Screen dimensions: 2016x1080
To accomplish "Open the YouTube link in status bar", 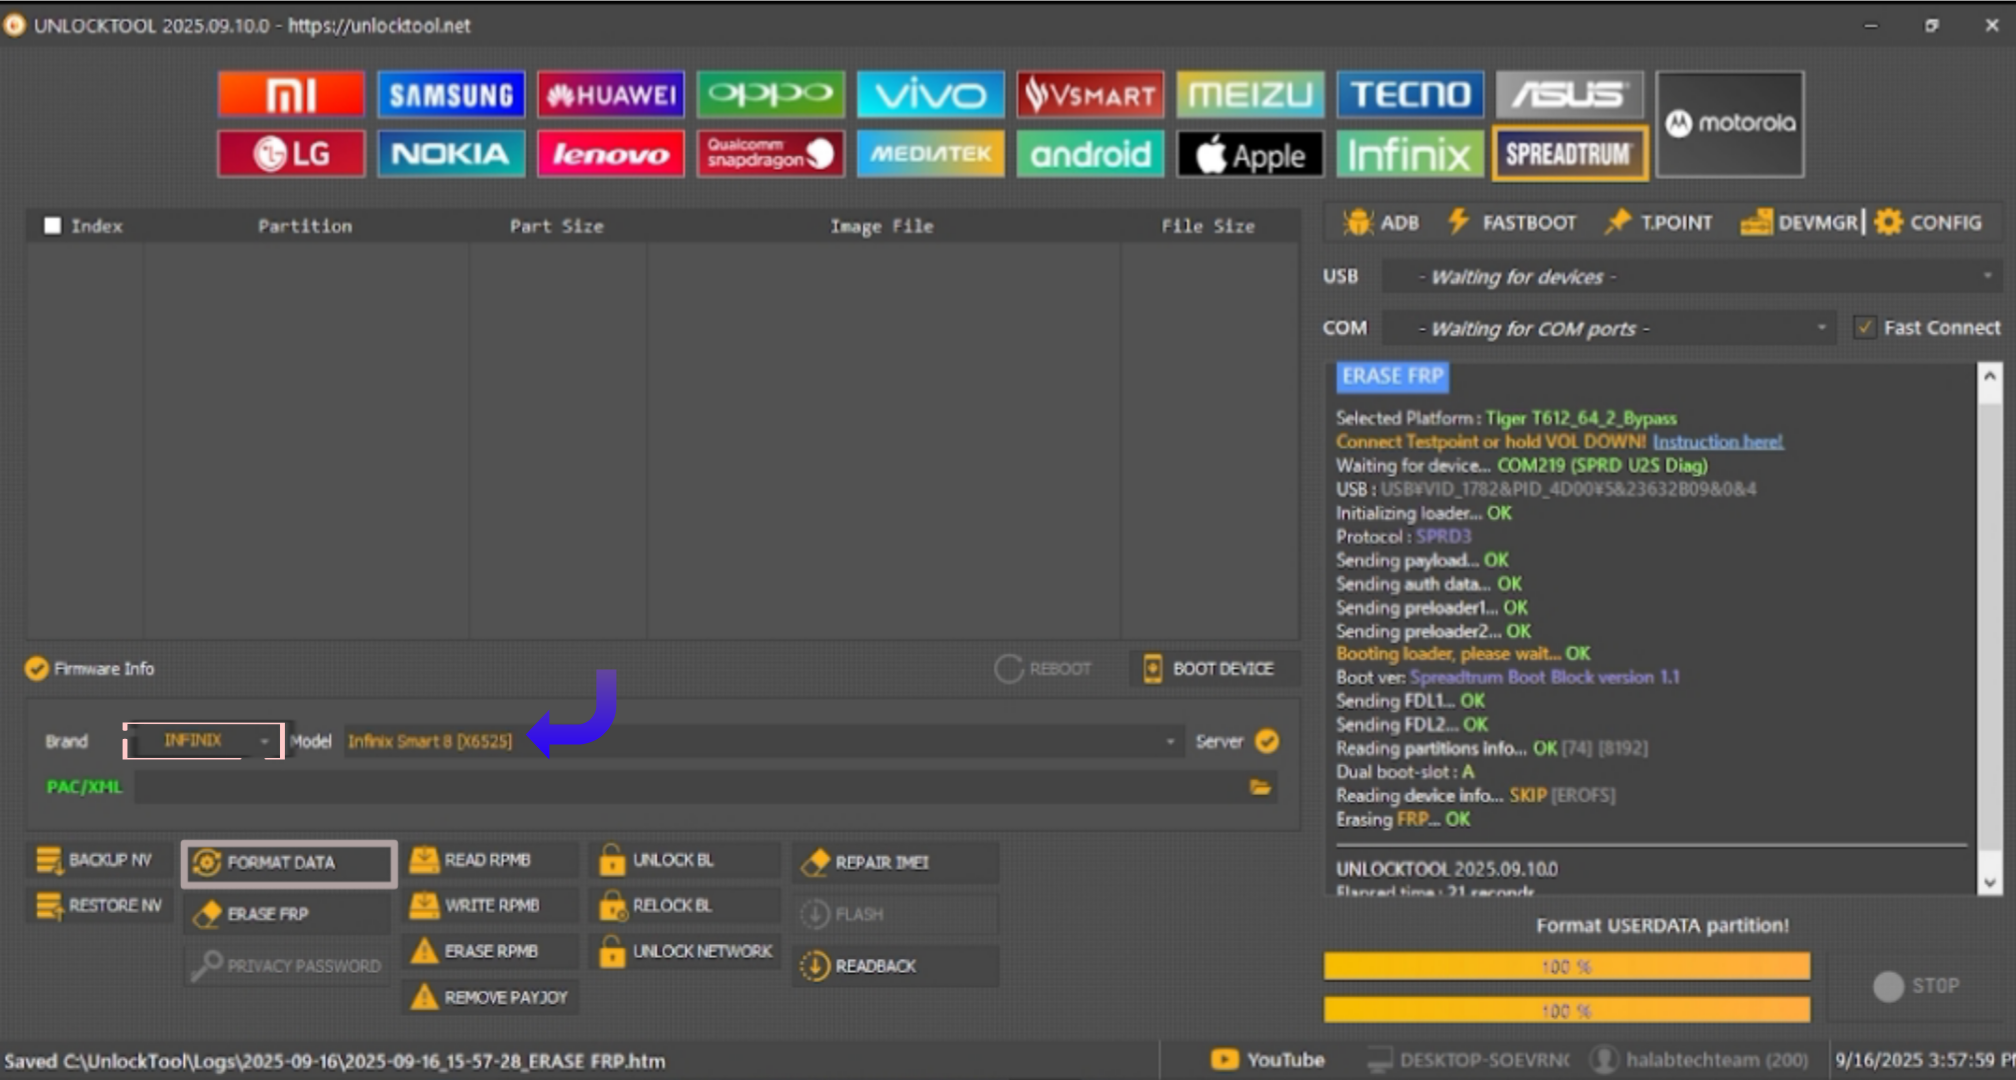I will click(x=1268, y=1060).
